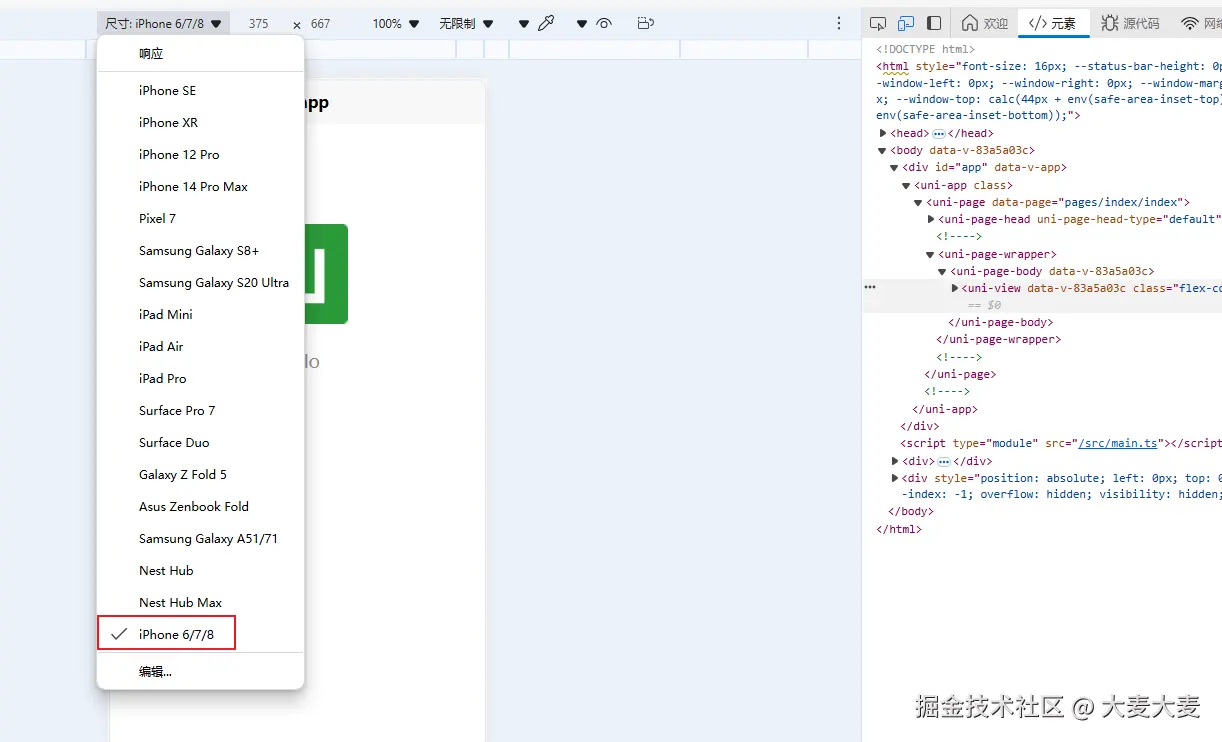Image resolution: width=1222 pixels, height=742 pixels.
Task: Select iPhone 12 Pro from the device list
Action: [200, 154]
